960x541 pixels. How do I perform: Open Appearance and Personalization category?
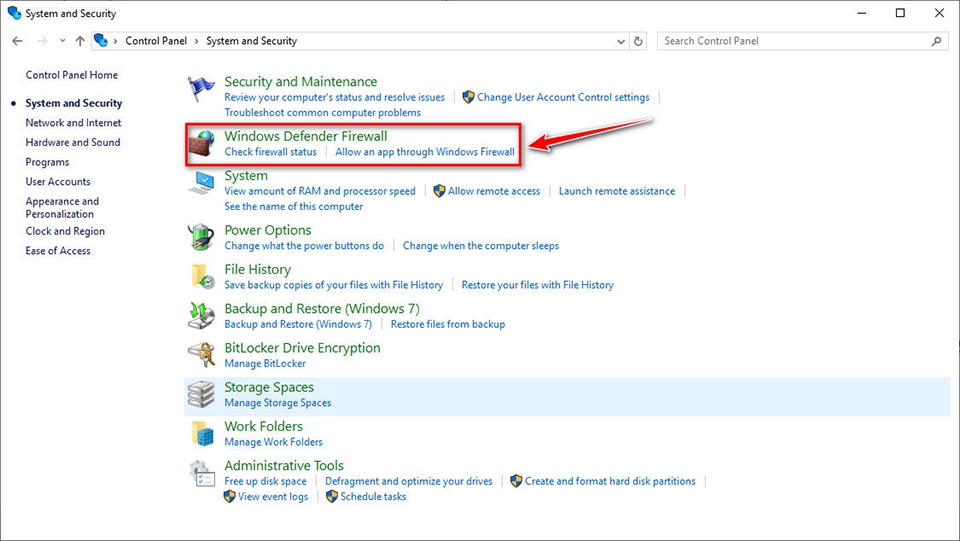[x=62, y=207]
